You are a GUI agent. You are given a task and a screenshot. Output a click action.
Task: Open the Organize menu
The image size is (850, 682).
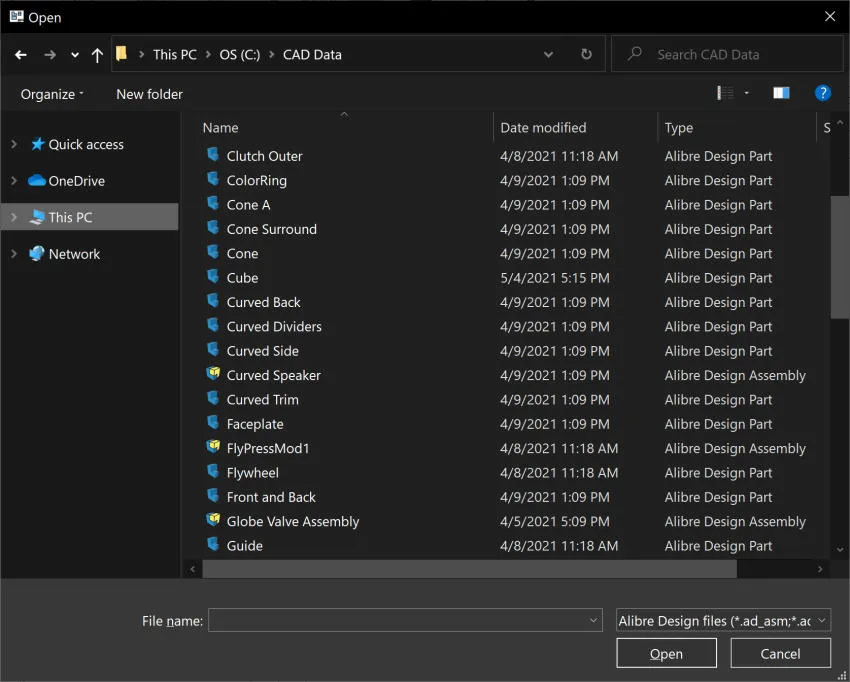coord(52,94)
